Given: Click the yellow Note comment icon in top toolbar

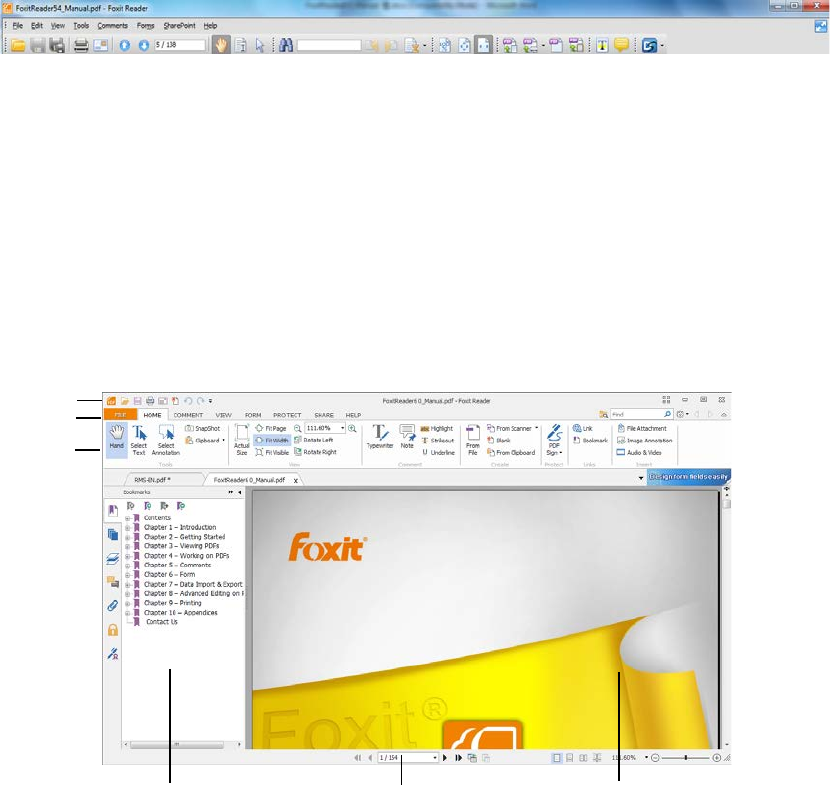Looking at the screenshot, I should [x=621, y=46].
